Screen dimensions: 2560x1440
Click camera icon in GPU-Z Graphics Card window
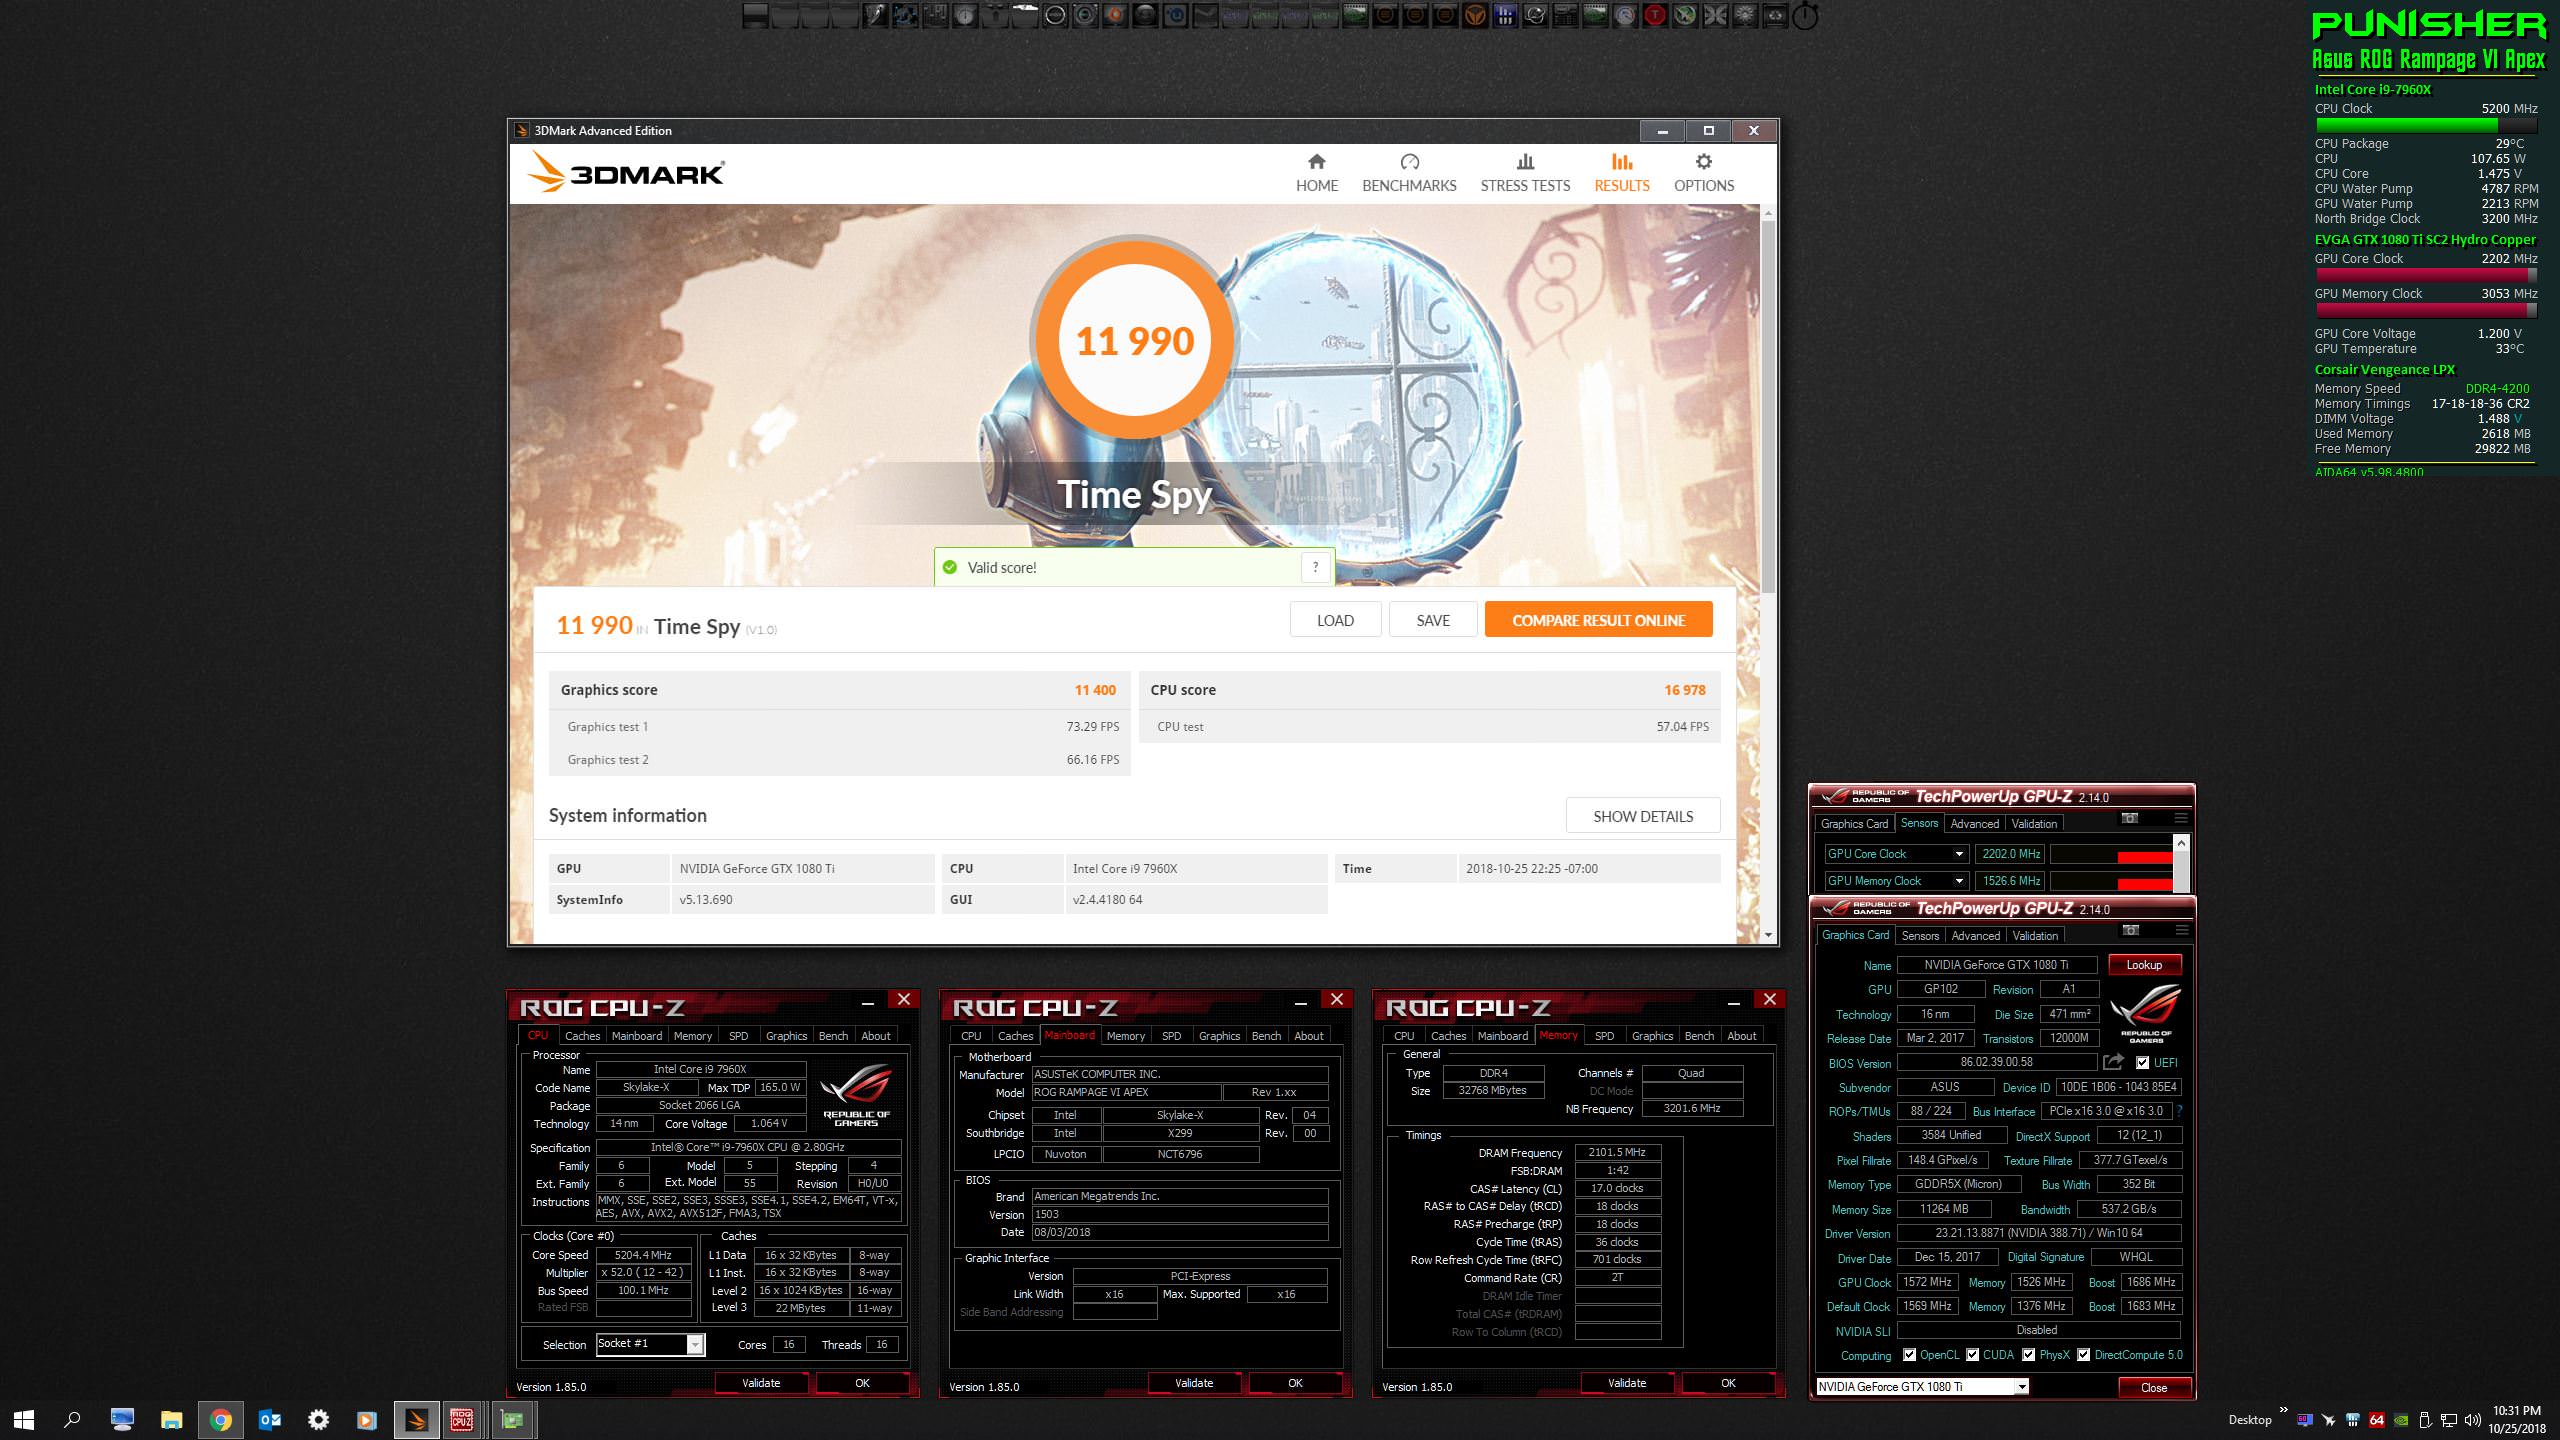point(2131,931)
